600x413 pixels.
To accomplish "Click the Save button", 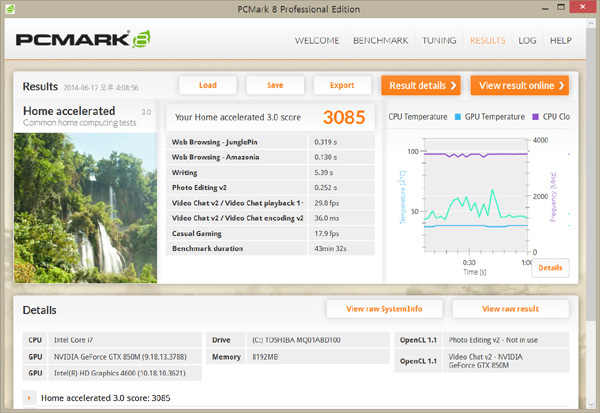I will [275, 85].
